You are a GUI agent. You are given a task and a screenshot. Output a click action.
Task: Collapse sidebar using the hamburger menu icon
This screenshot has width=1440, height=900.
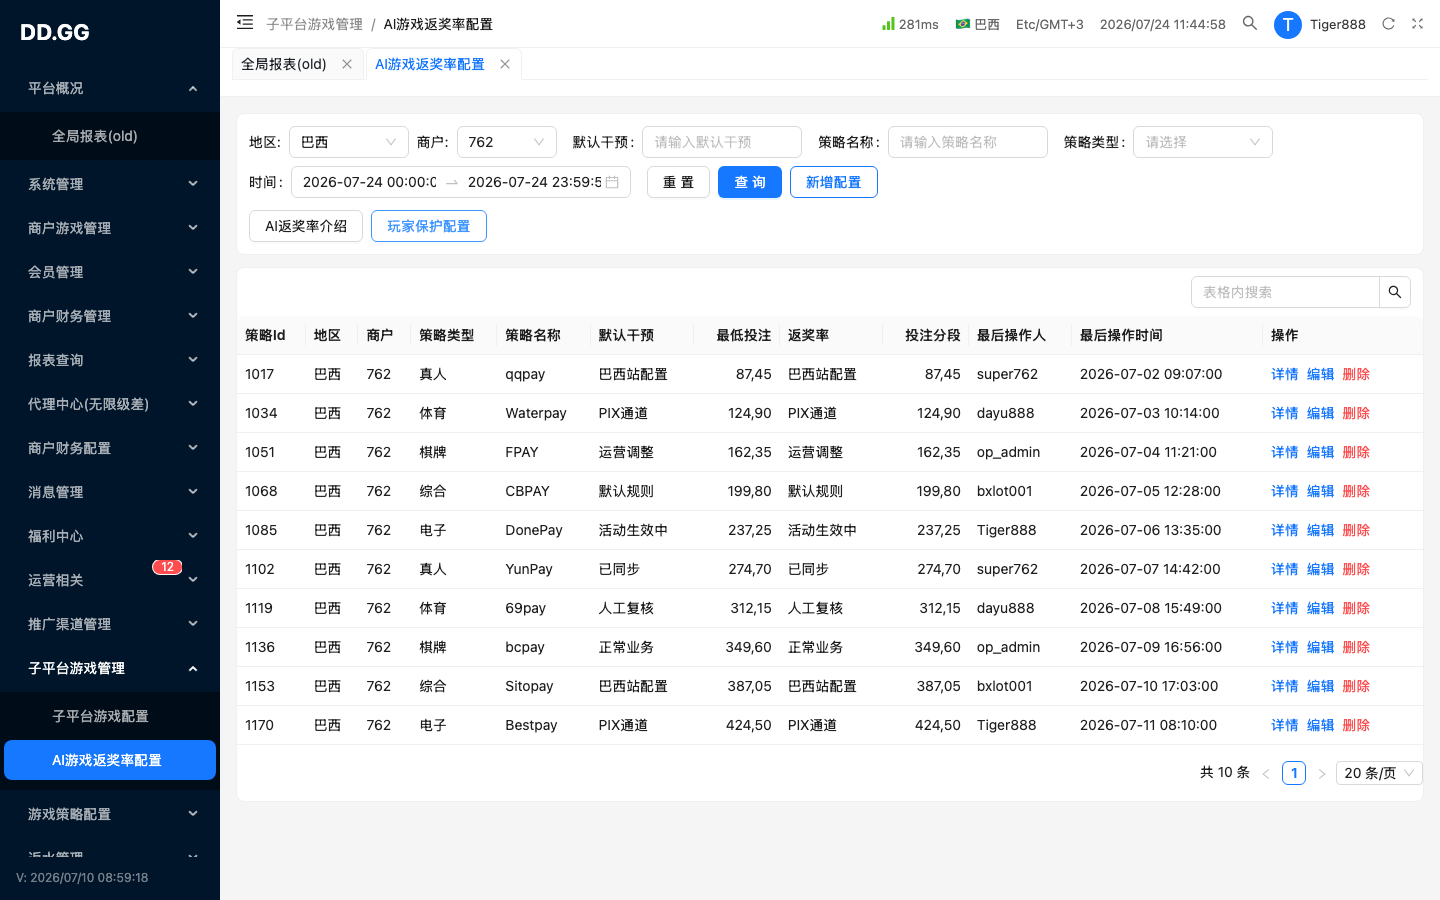click(245, 23)
